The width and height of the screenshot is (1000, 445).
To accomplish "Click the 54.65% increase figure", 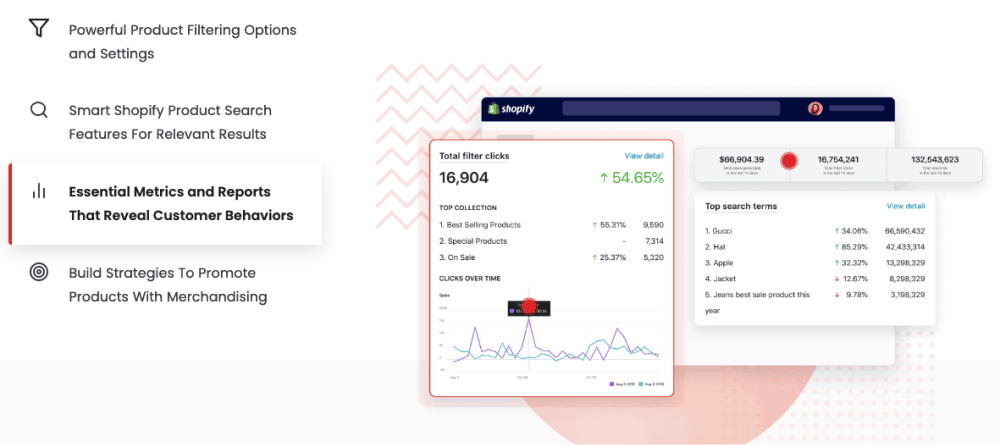I will click(x=631, y=178).
